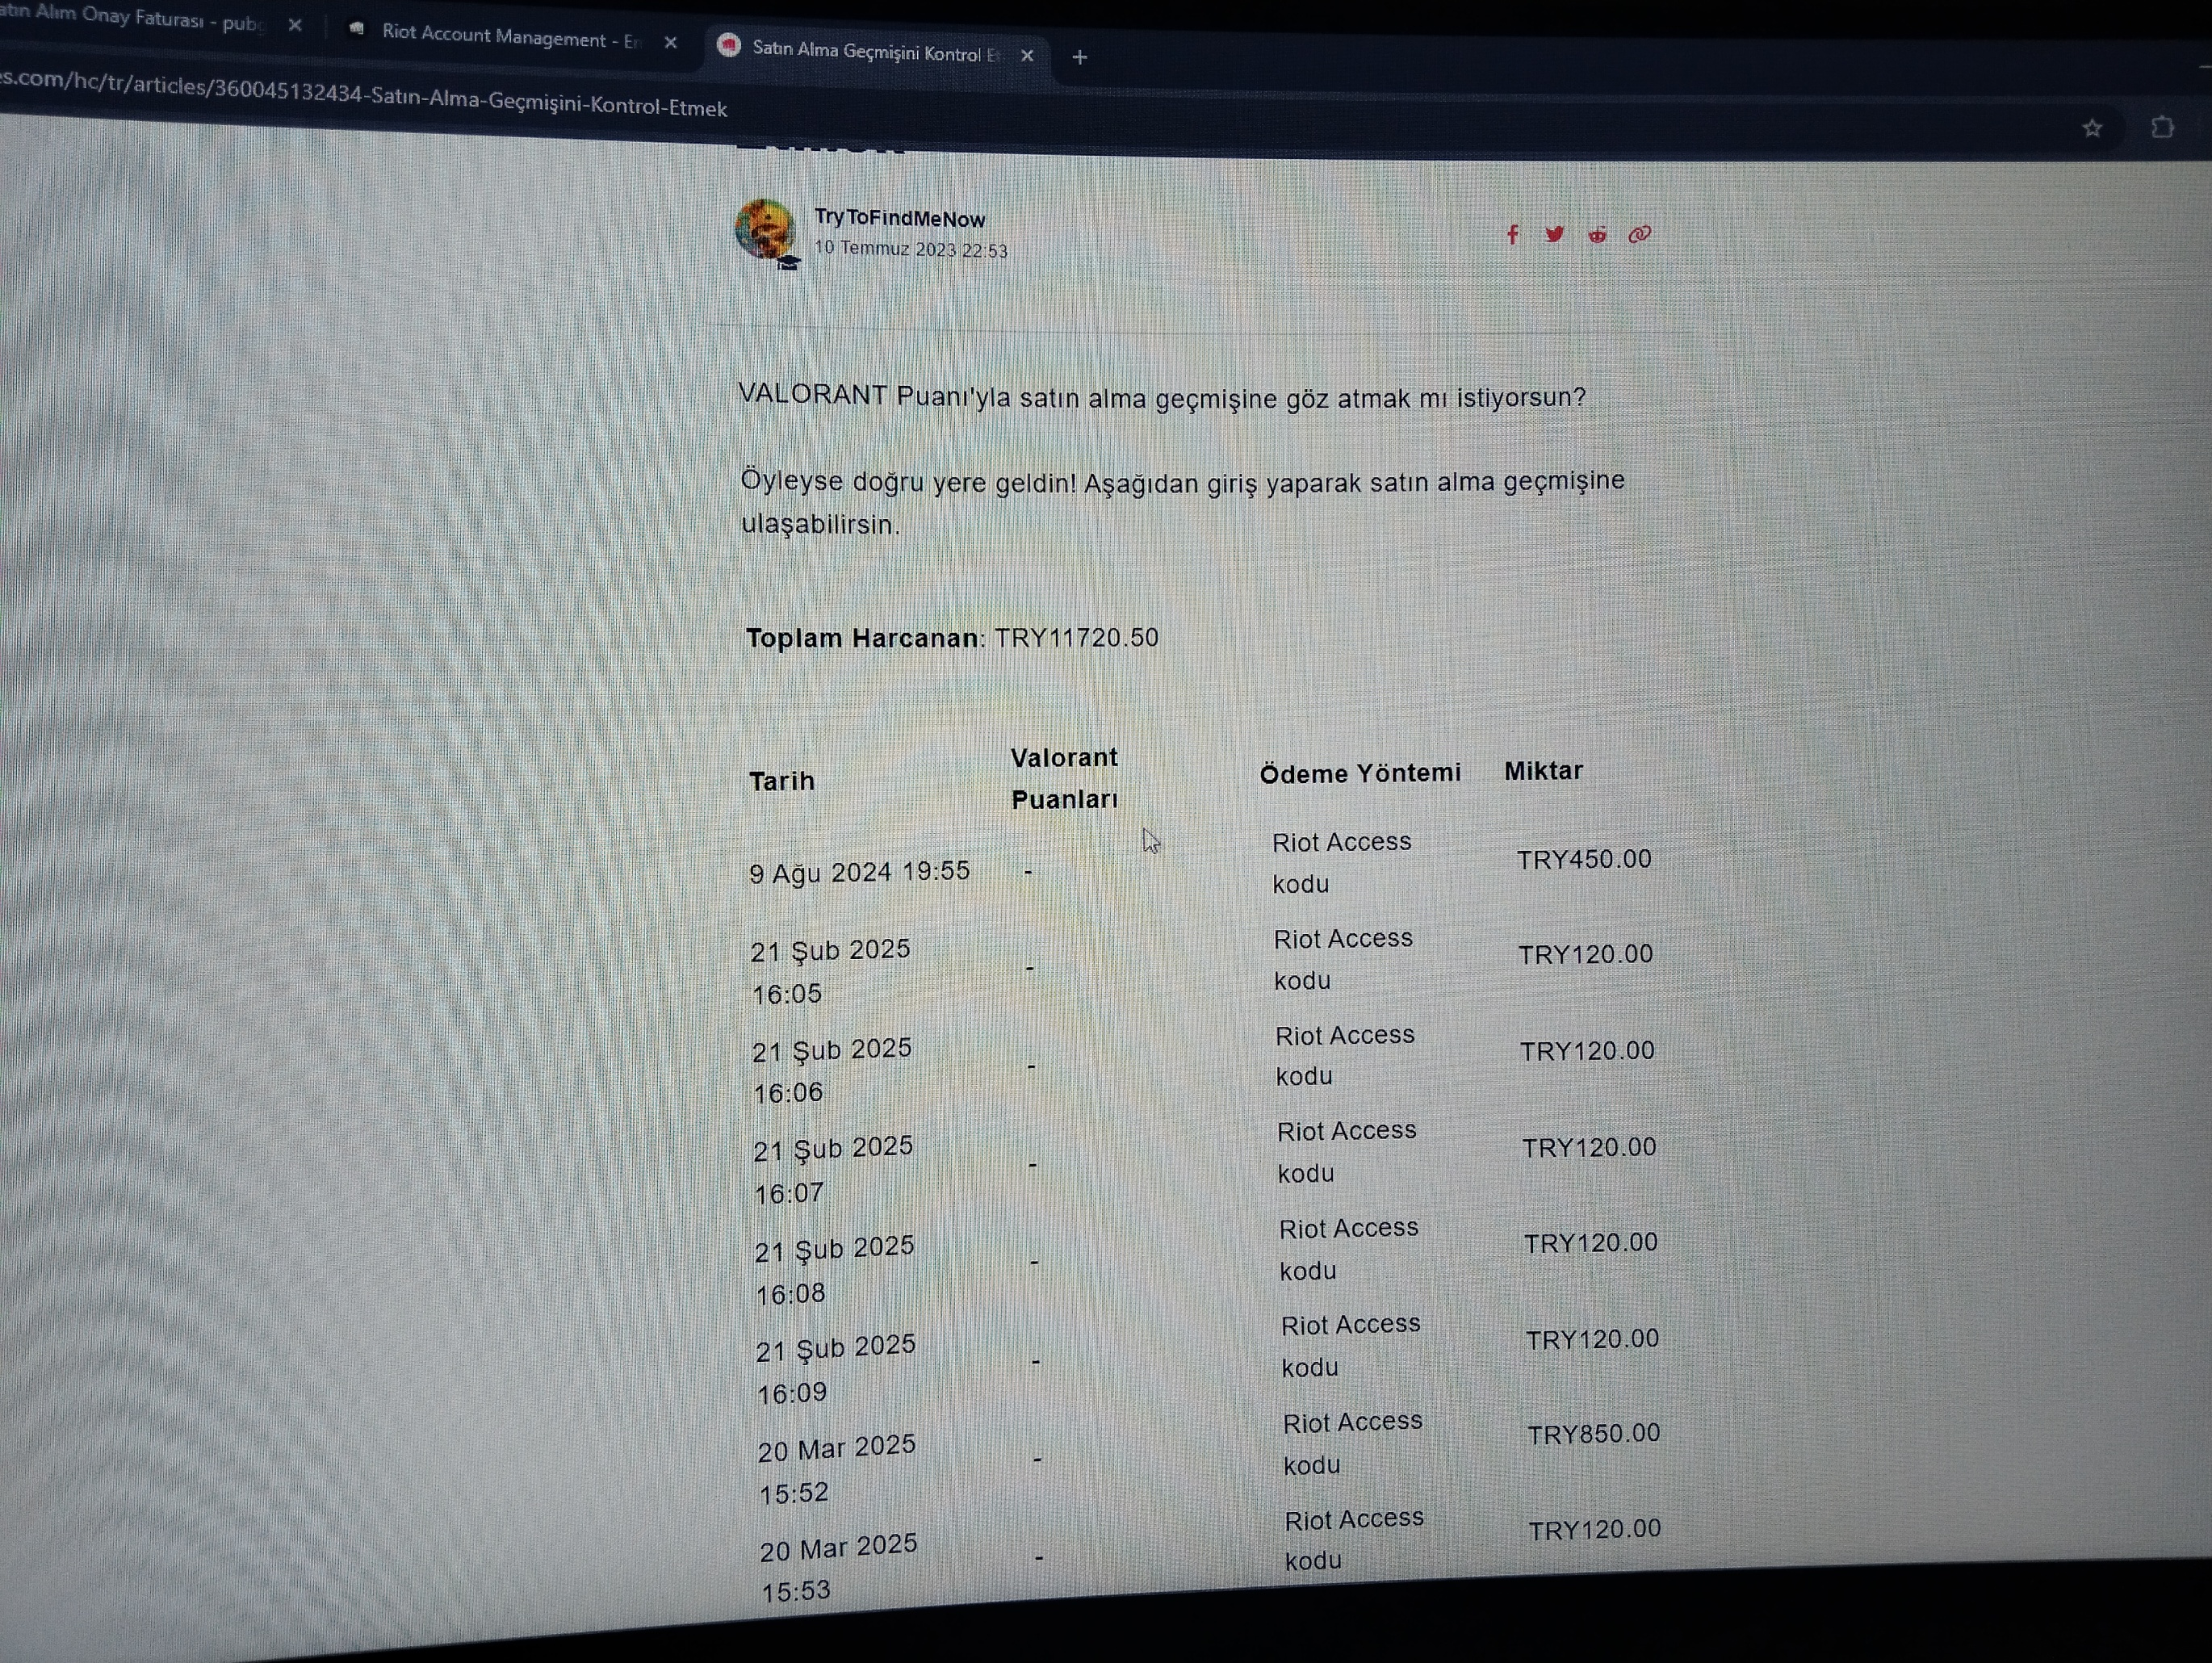Switch to Riot Account Management tab

pos(513,36)
